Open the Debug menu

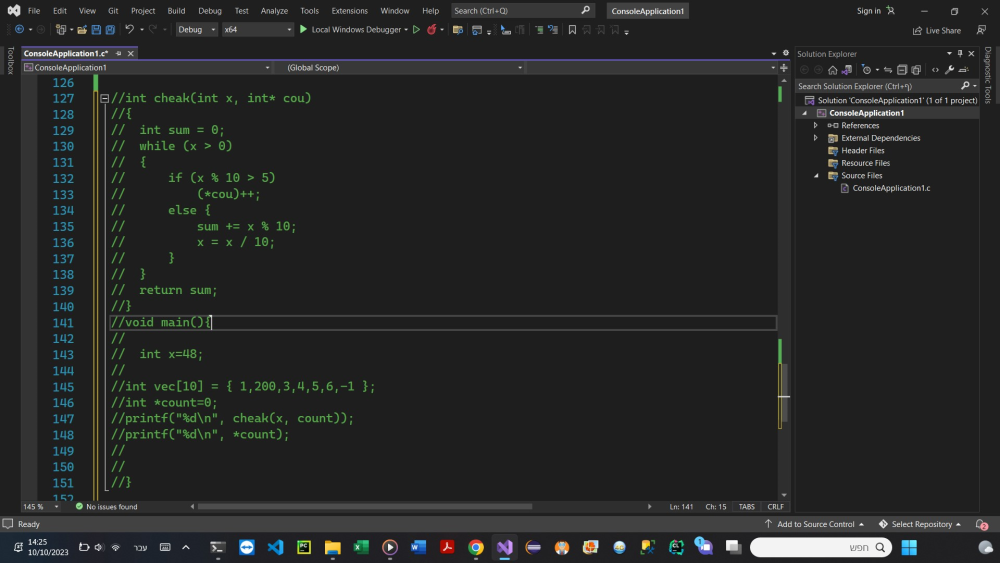coord(210,11)
